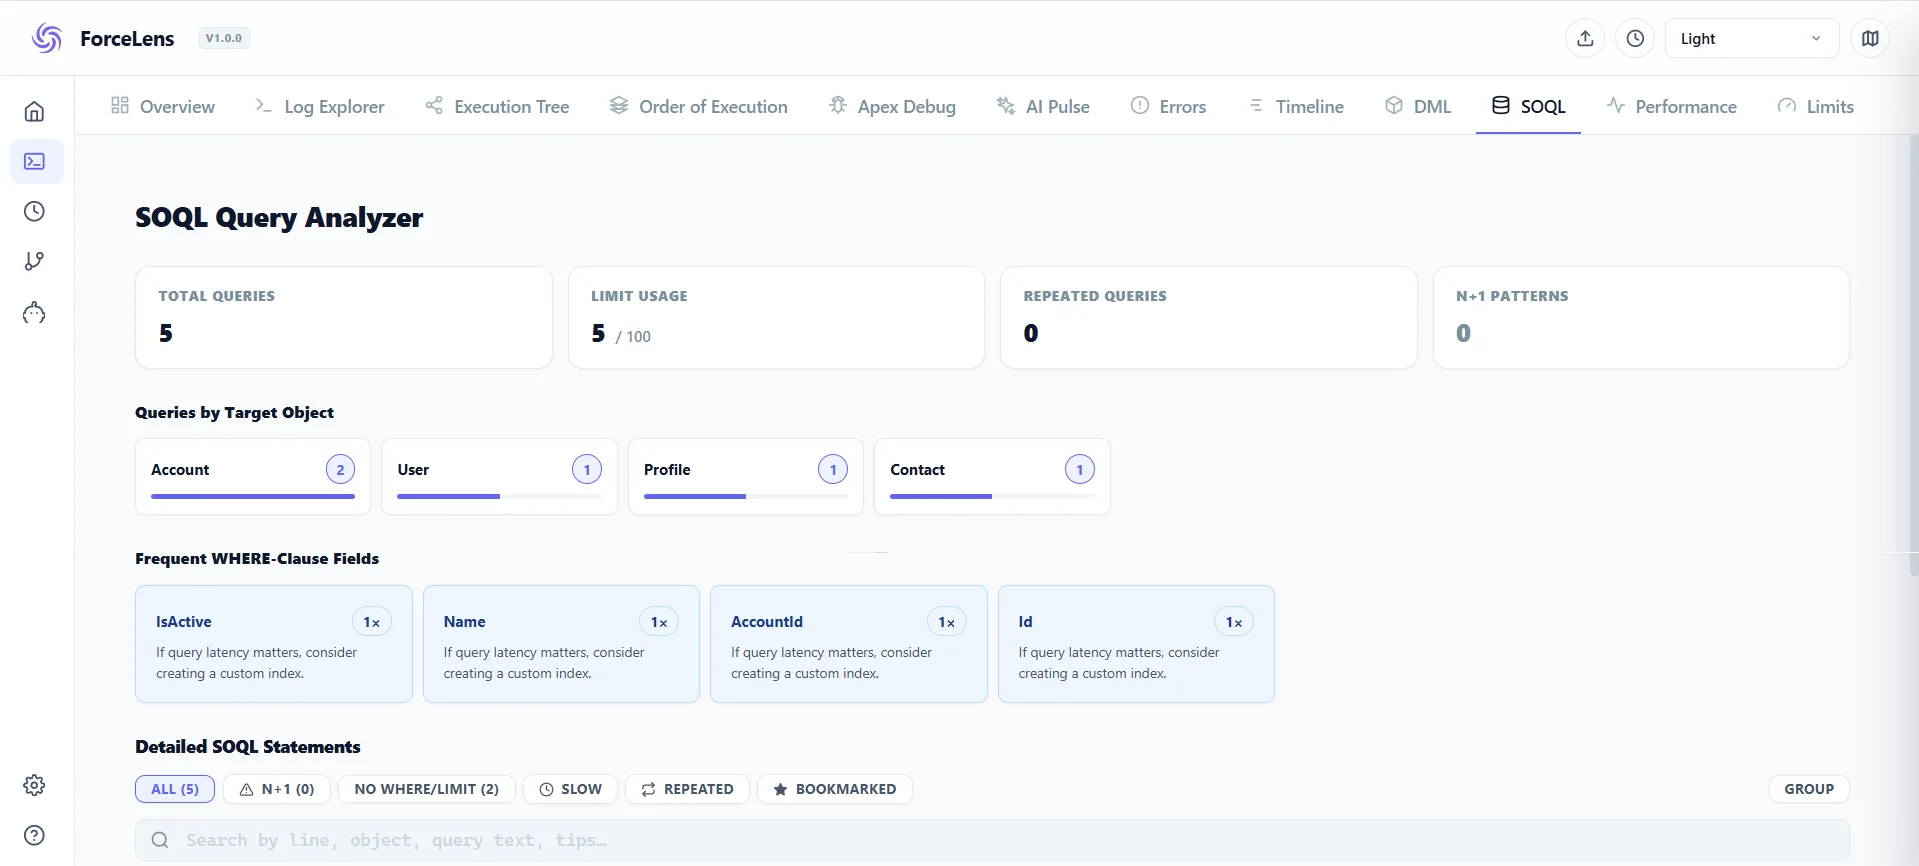Open the Performance tab

pos(1671,106)
